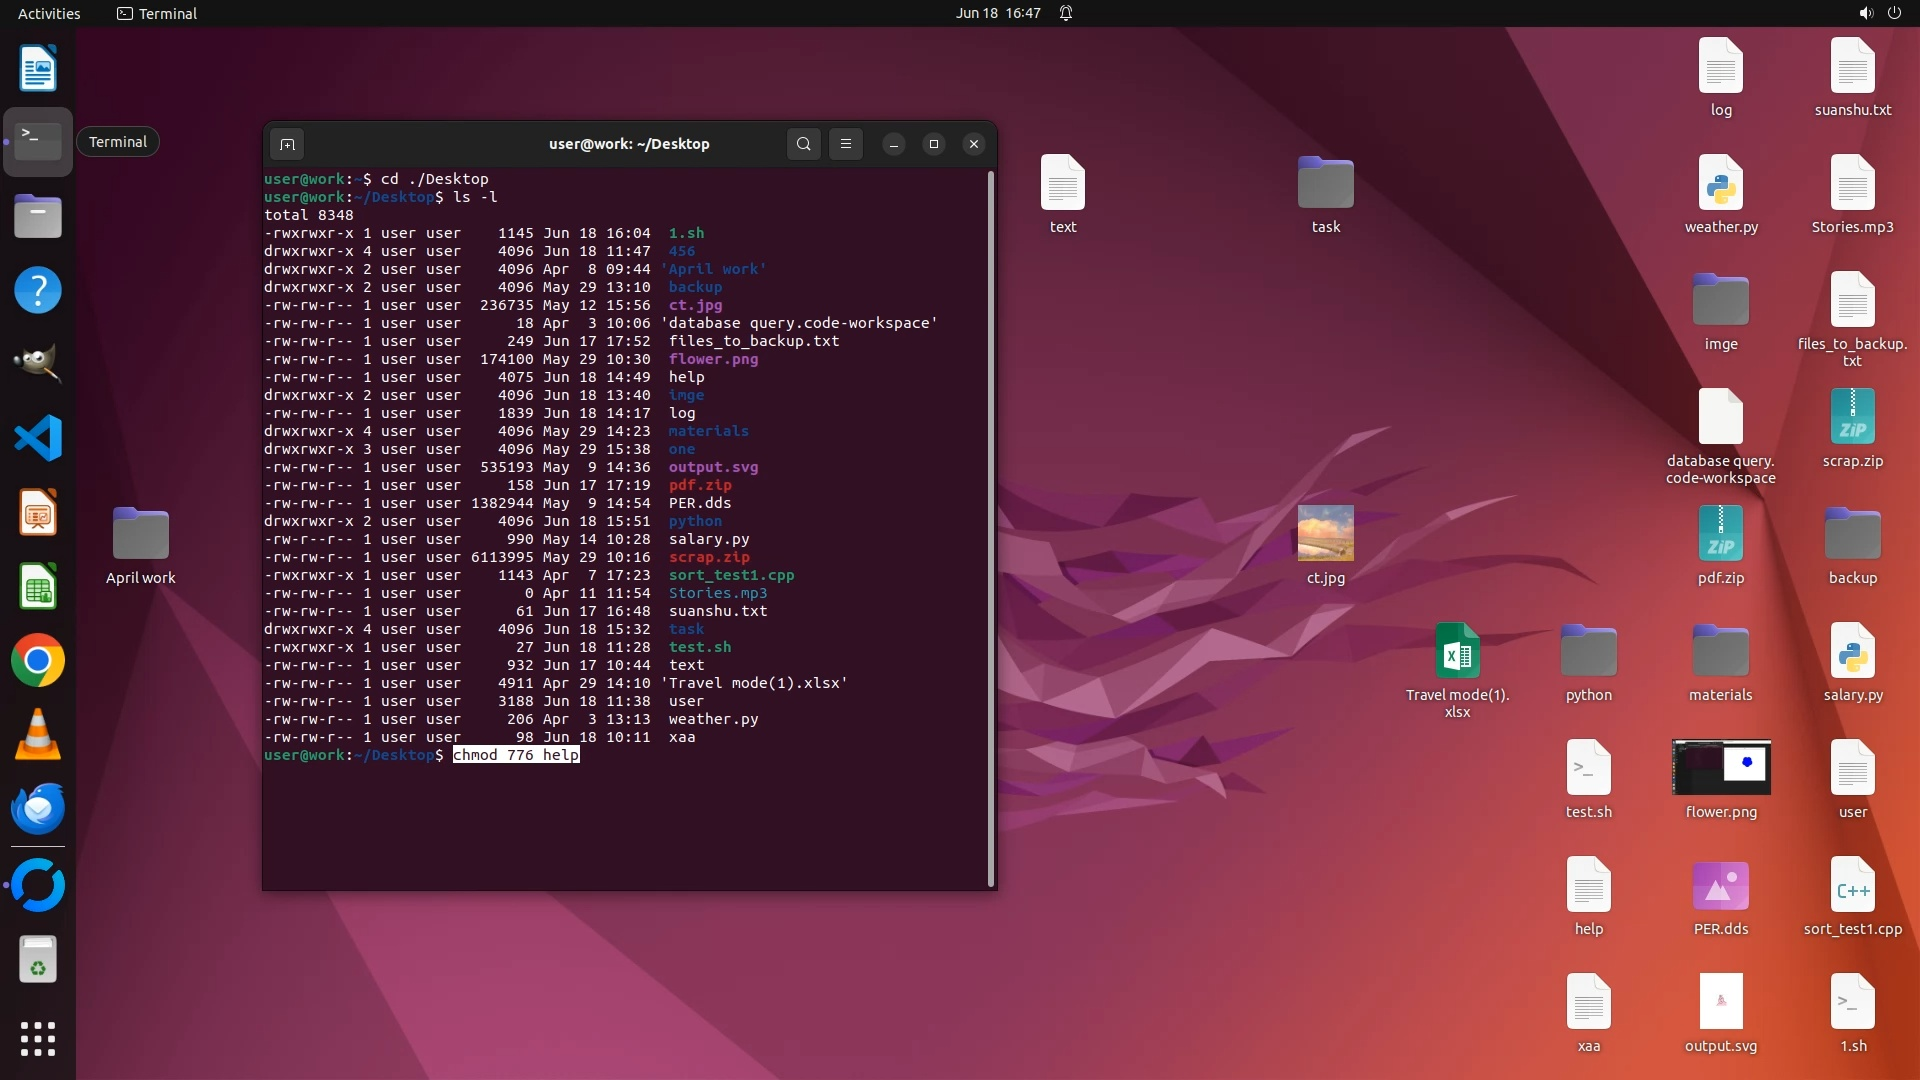Image resolution: width=1920 pixels, height=1080 pixels.
Task: Open the Trash from the dock
Action: coord(38,960)
